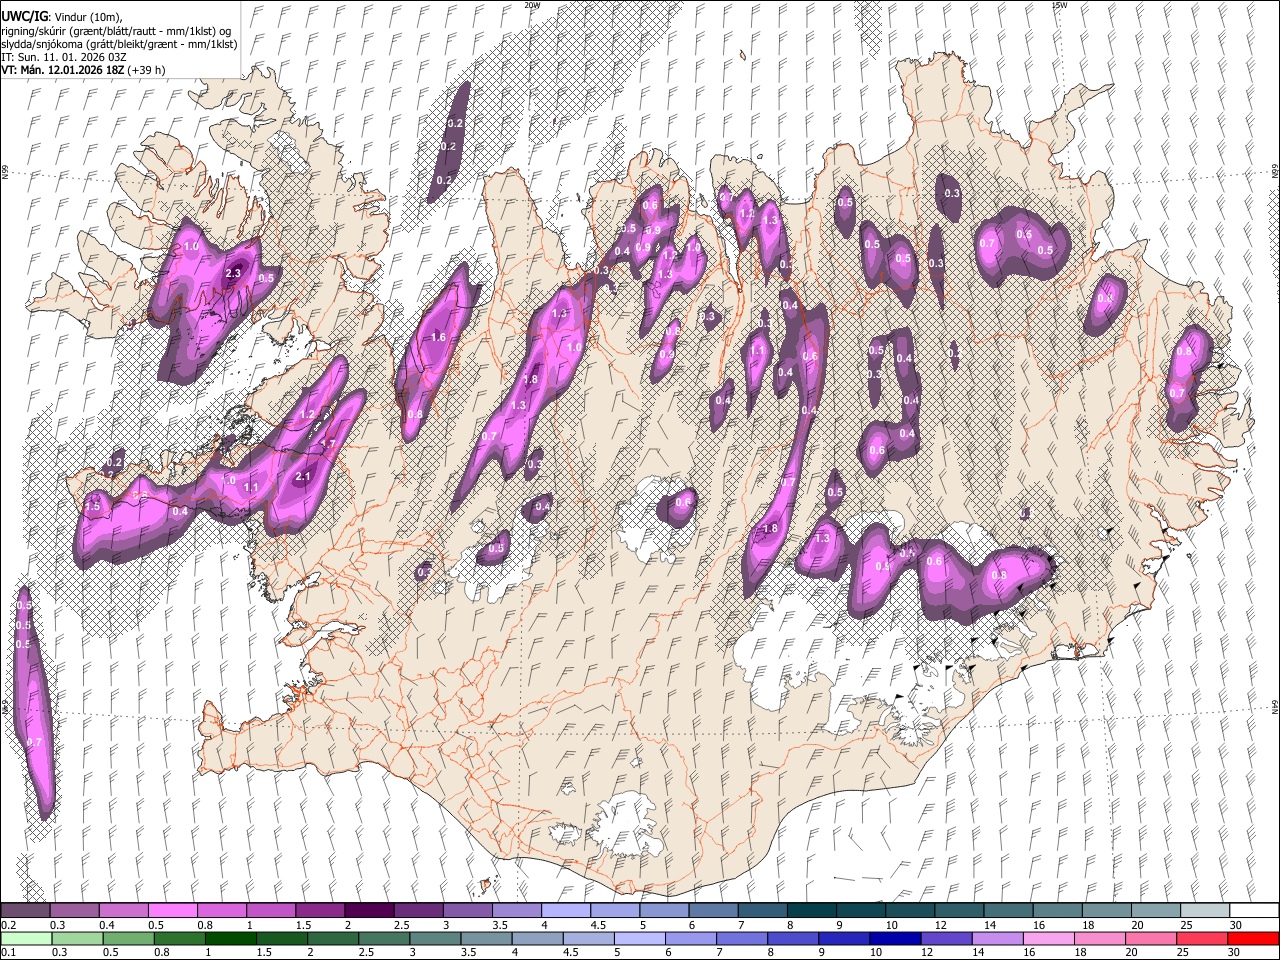Select the bright pink swatch at upper legend 0.5
This screenshot has width=1280, height=960.
172,910
